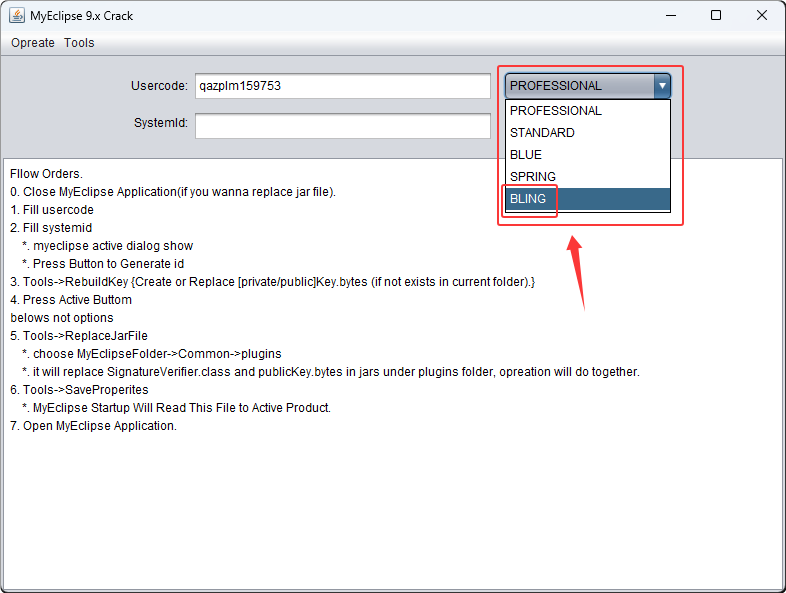This screenshot has width=786, height=593.
Task: Click the '2. Fill systemid' line
Action: (x=51, y=228)
